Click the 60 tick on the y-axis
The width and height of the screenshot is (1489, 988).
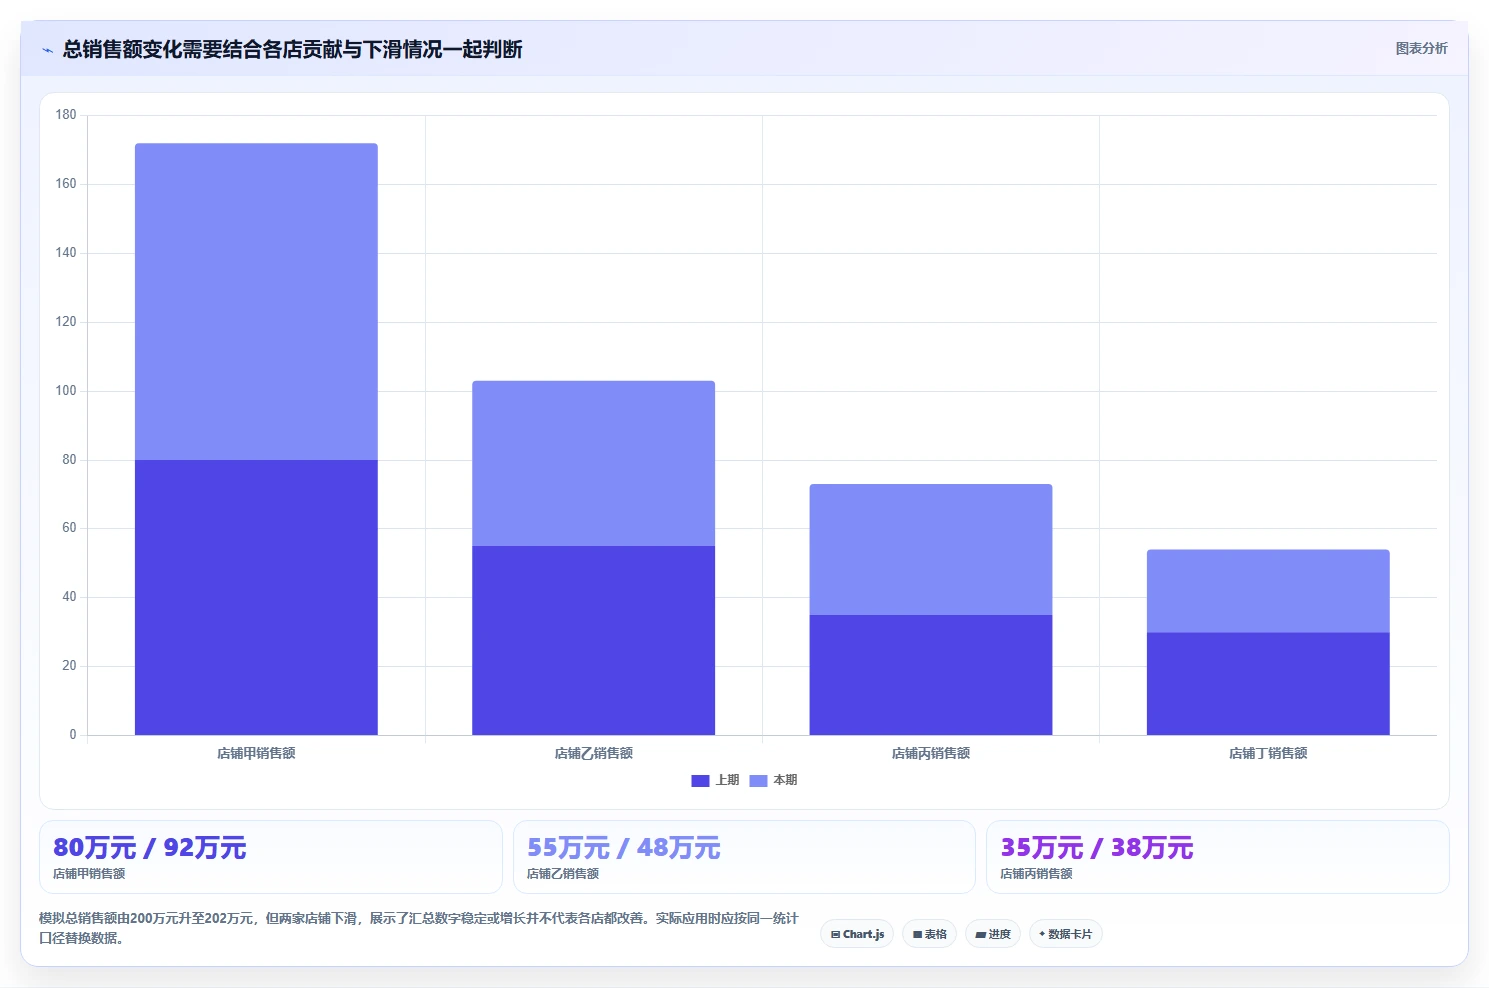click(69, 528)
